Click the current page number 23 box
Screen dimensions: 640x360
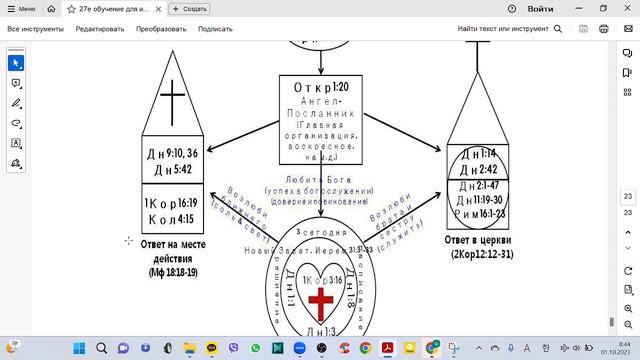click(x=628, y=196)
